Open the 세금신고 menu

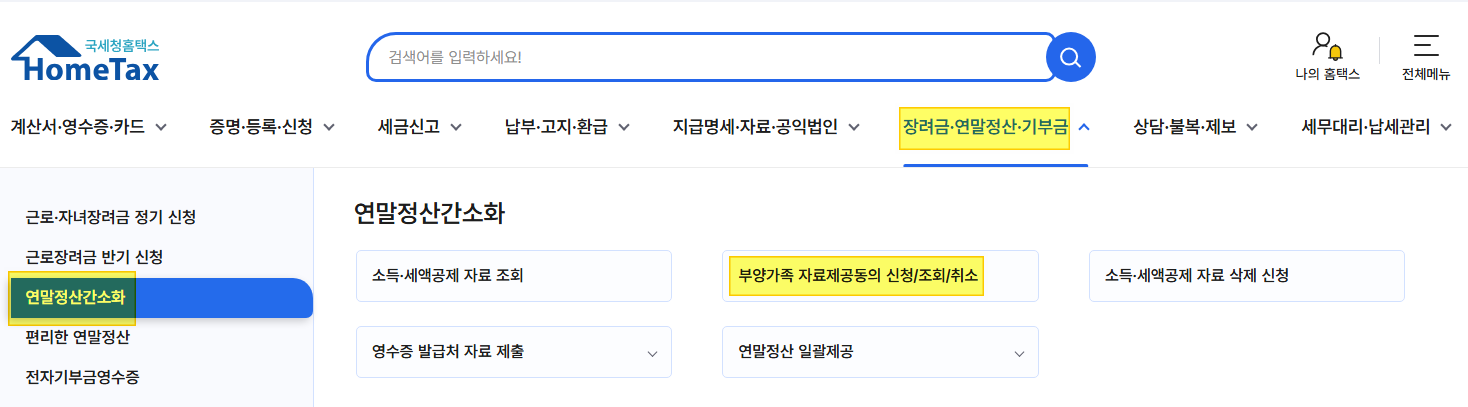[420, 127]
